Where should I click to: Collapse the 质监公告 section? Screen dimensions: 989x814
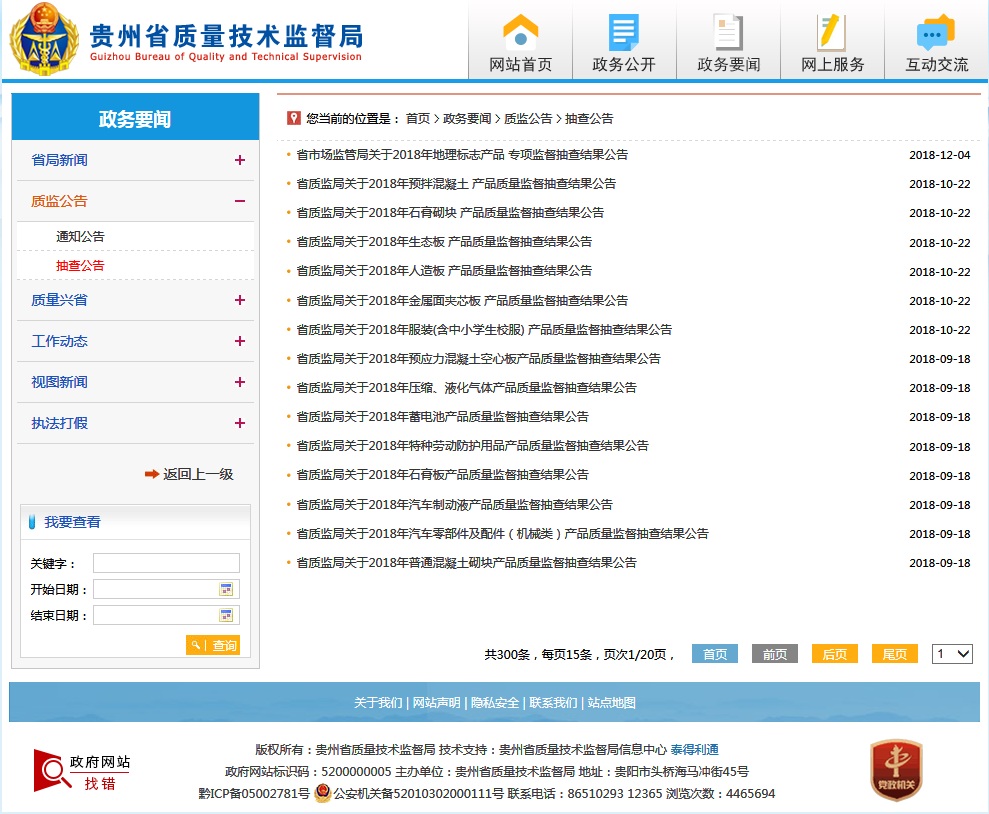point(239,201)
